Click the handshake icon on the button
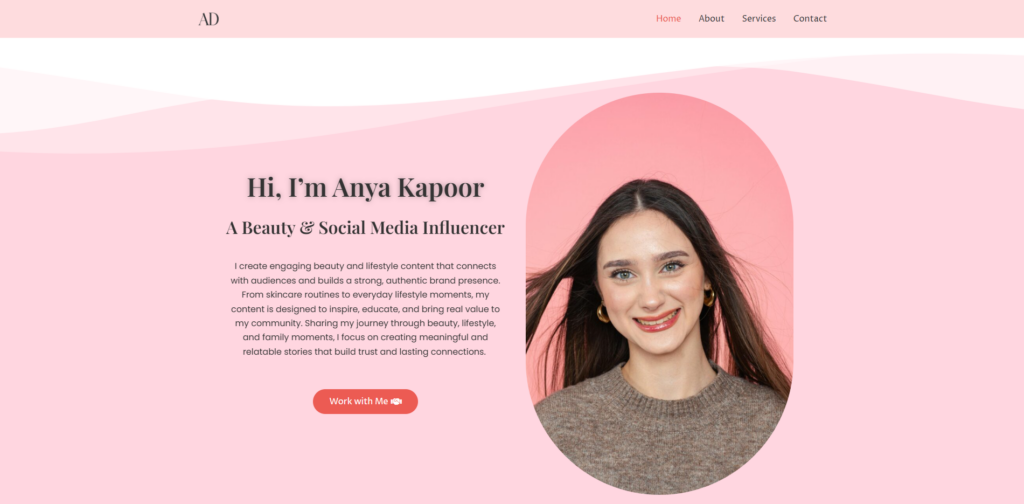 (396, 401)
